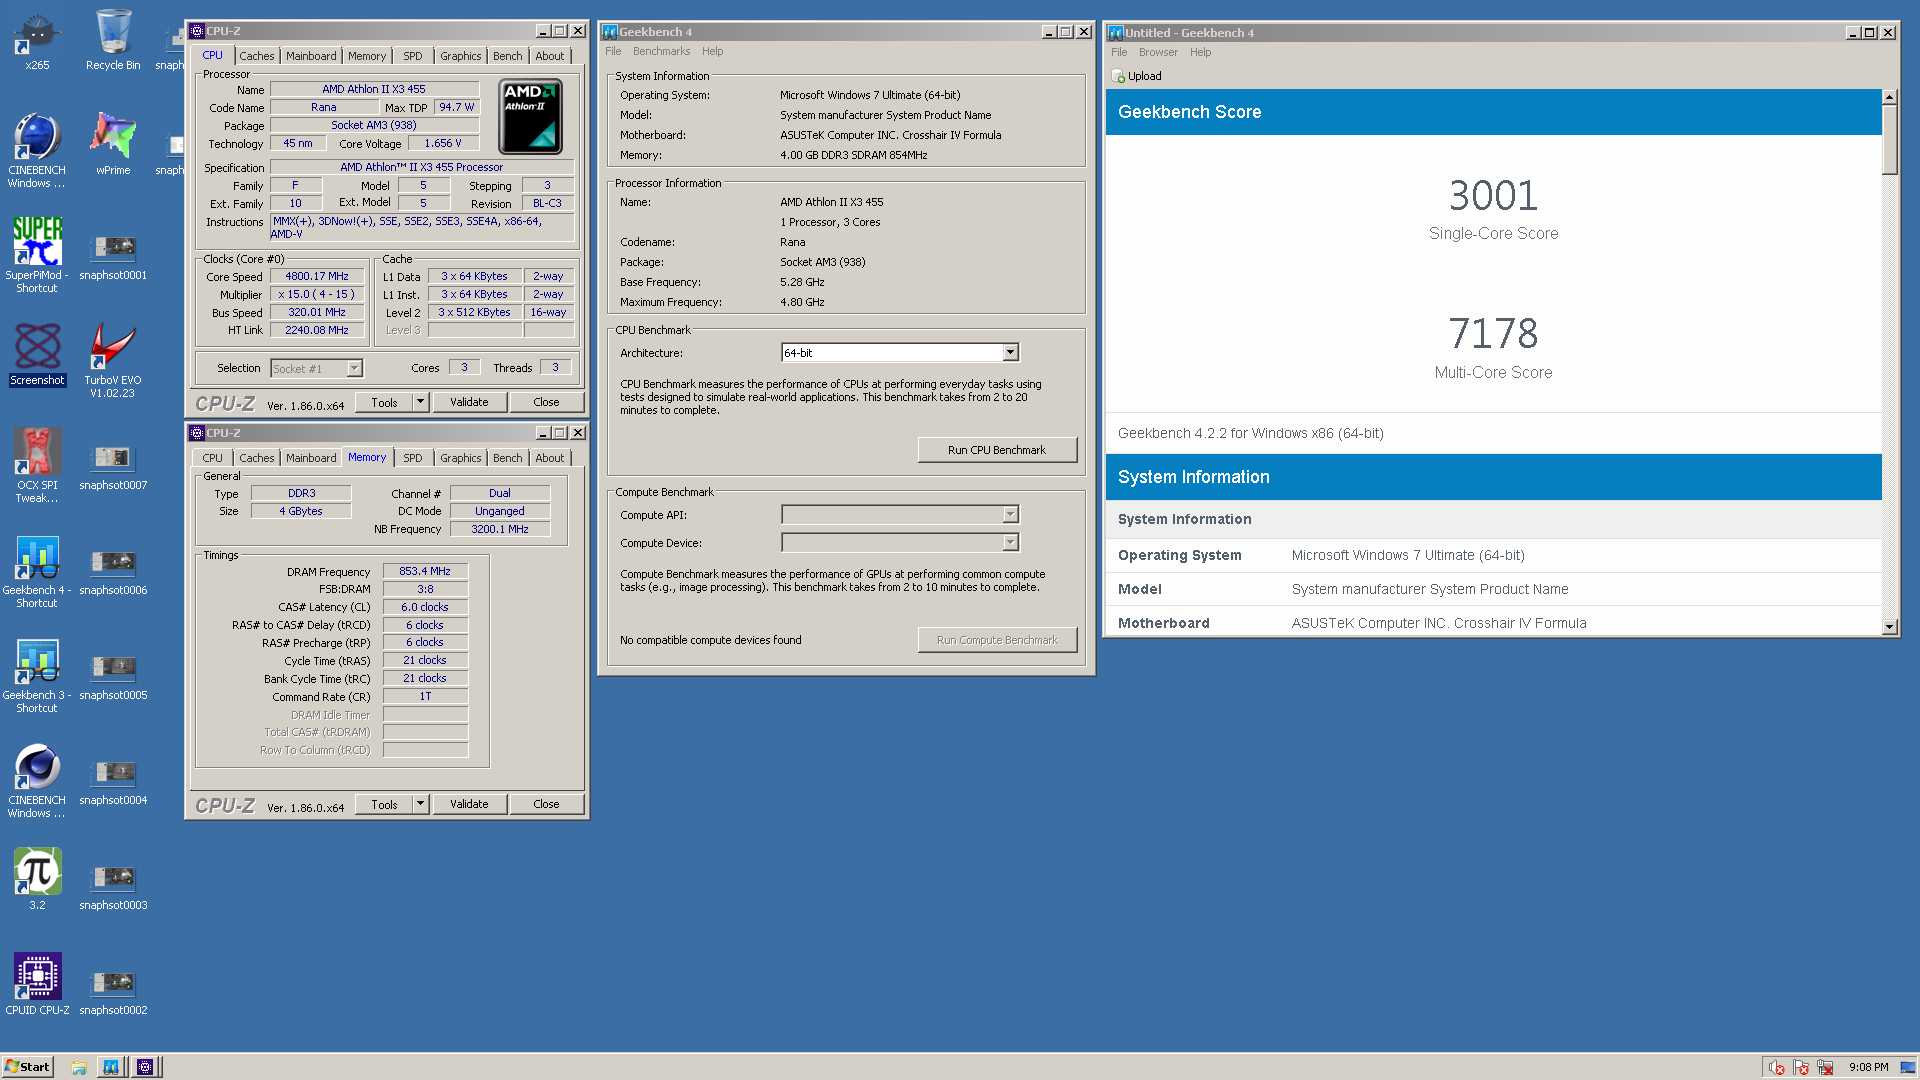Click Close button in upper CPU-Z

[546, 402]
